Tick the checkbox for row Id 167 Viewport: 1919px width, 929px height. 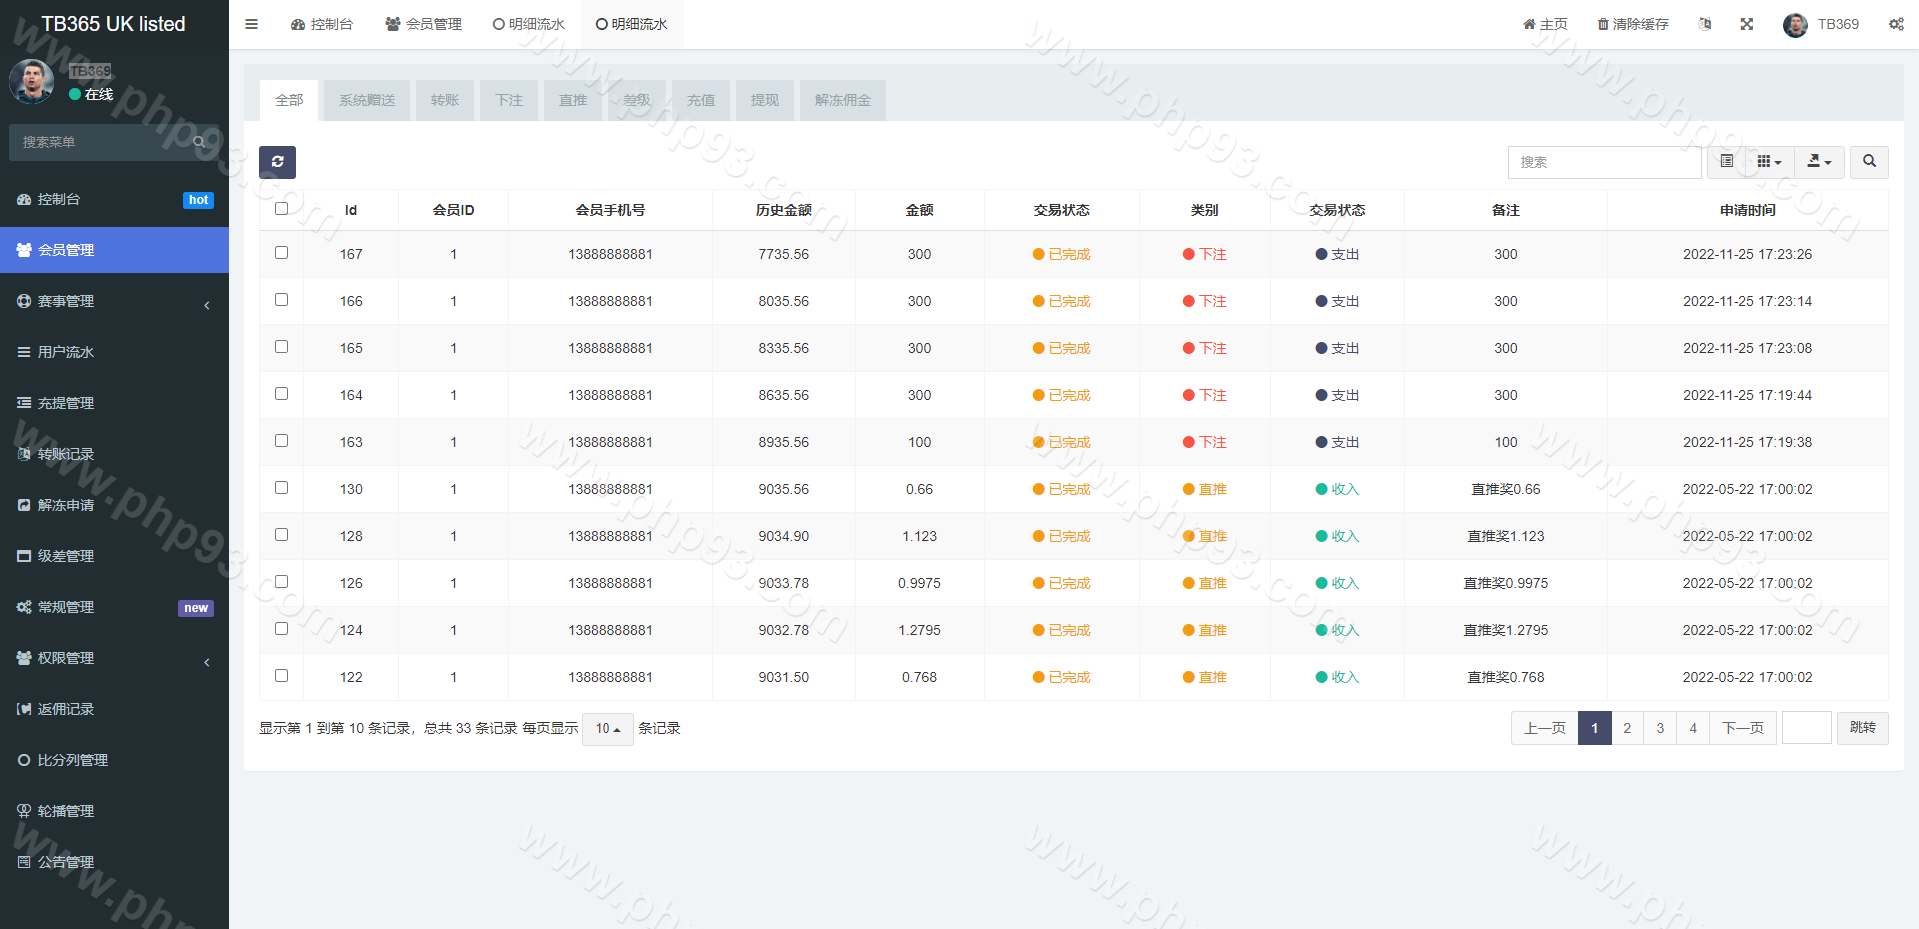pyautogui.click(x=281, y=253)
